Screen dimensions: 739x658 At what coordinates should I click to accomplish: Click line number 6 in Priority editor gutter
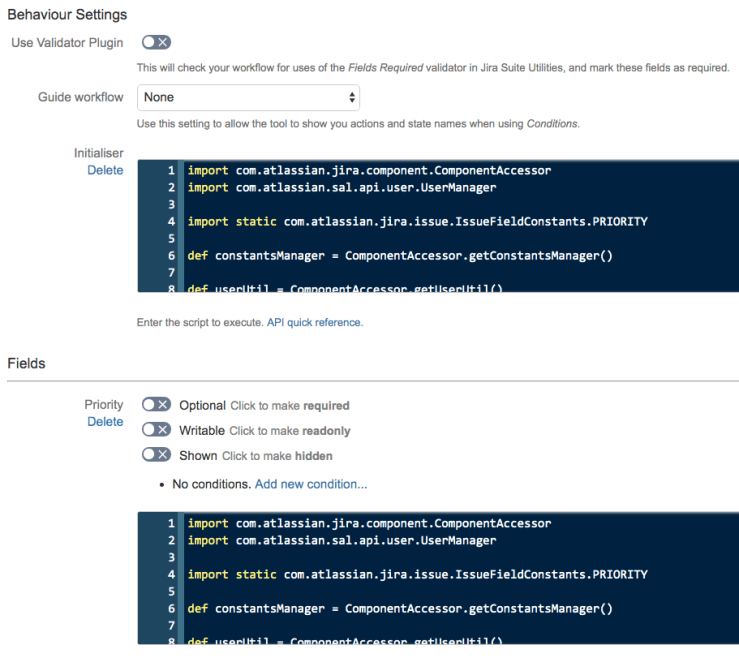(171, 608)
